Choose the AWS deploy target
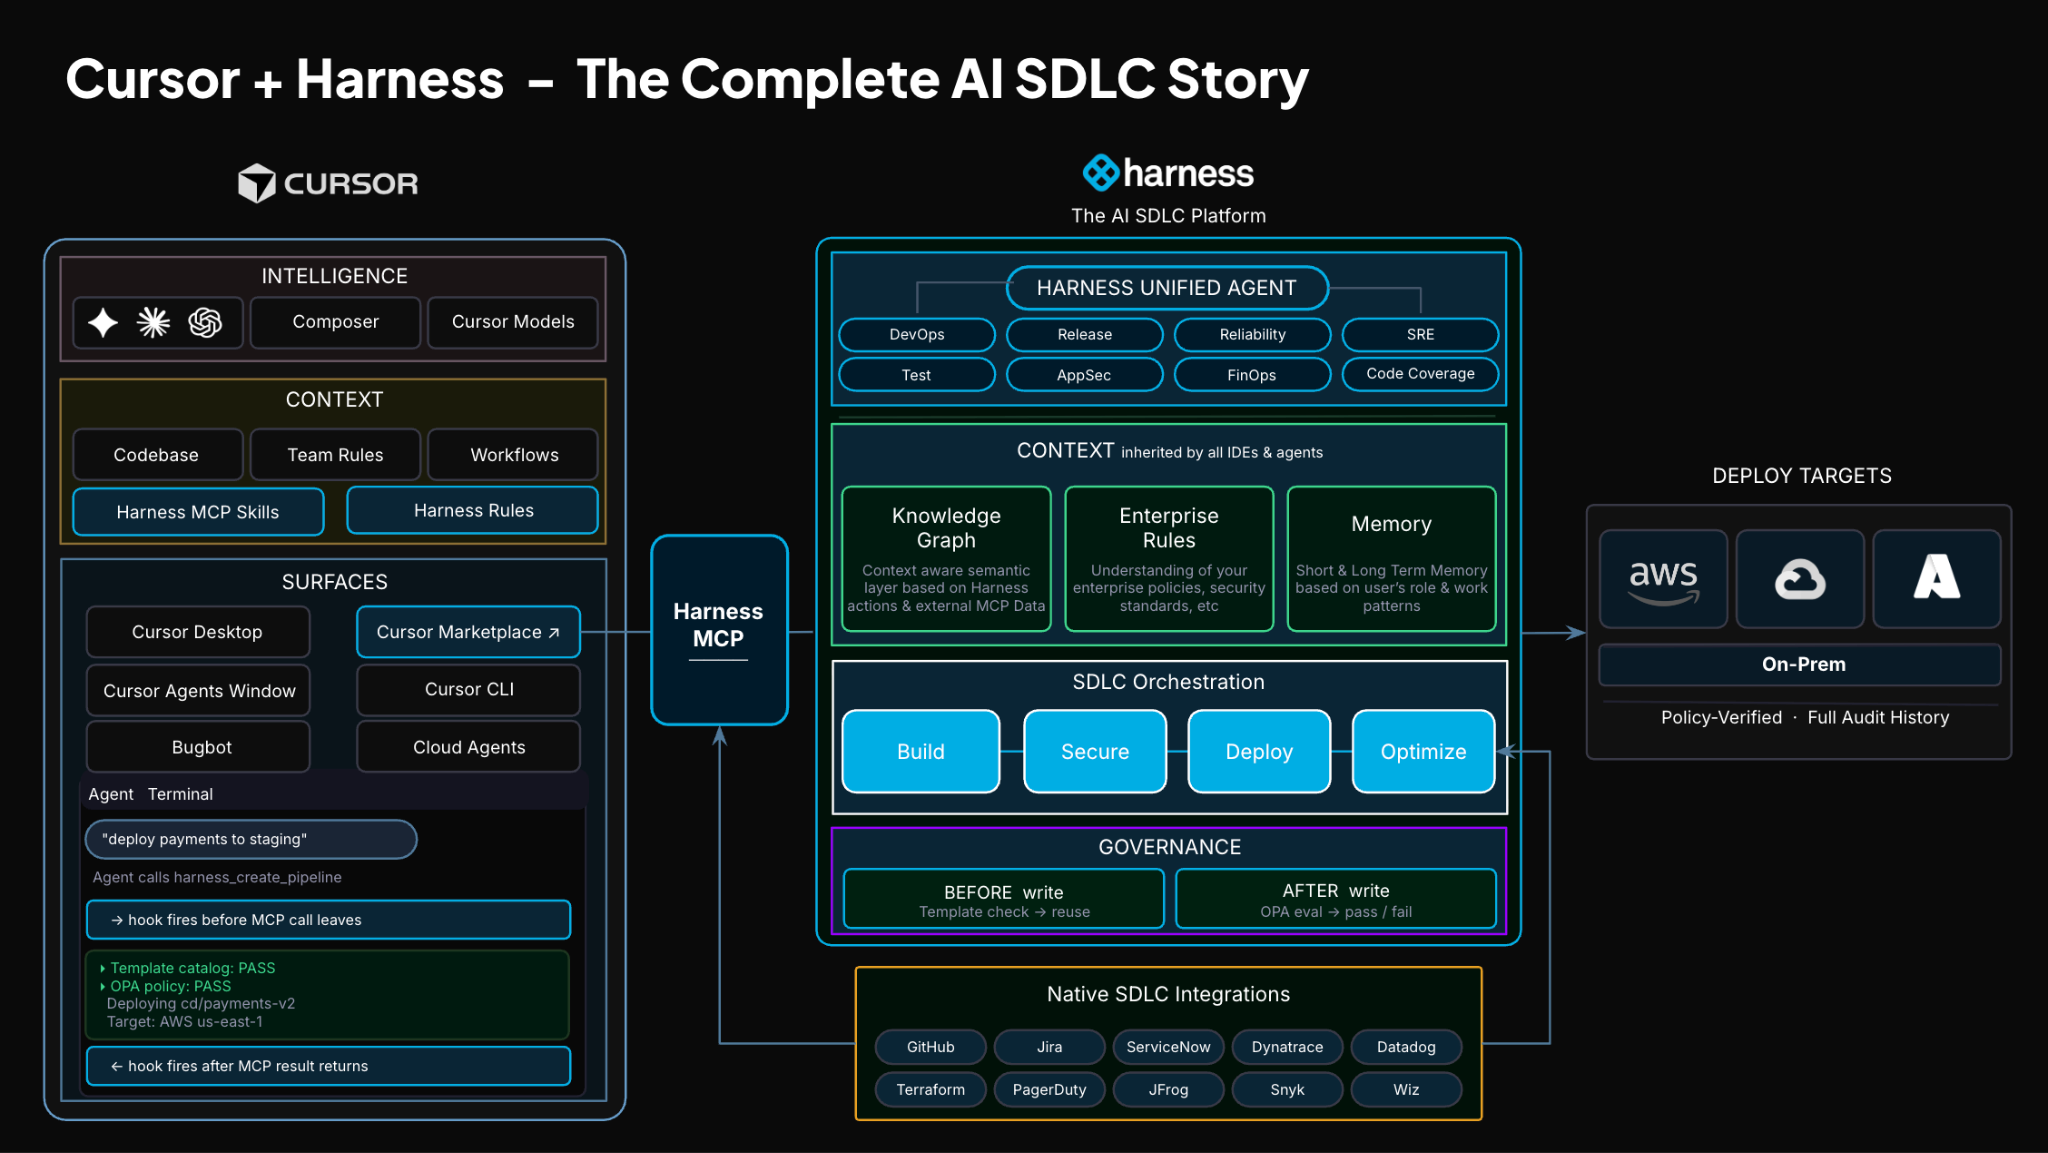 point(1663,579)
